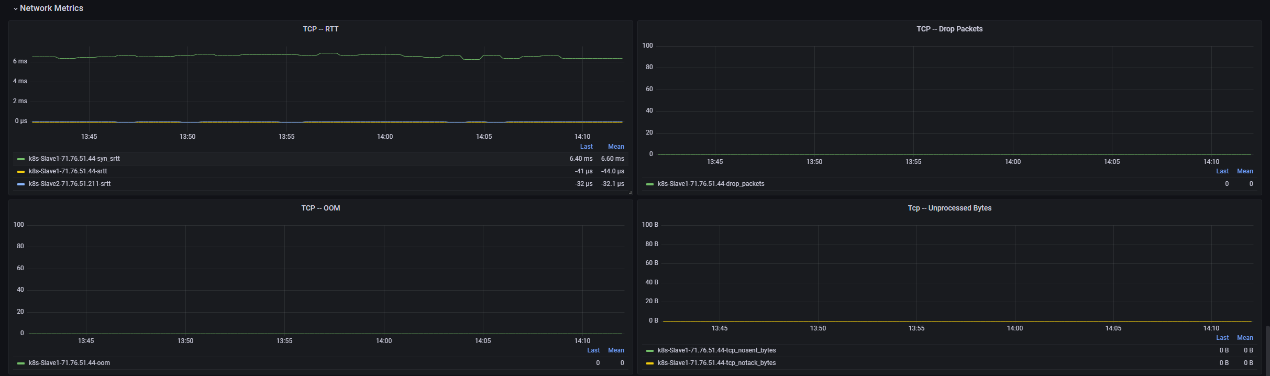The image size is (1270, 376).
Task: Click the yellow swatch beside tcp_notack_bytes
Action: [x=650, y=363]
